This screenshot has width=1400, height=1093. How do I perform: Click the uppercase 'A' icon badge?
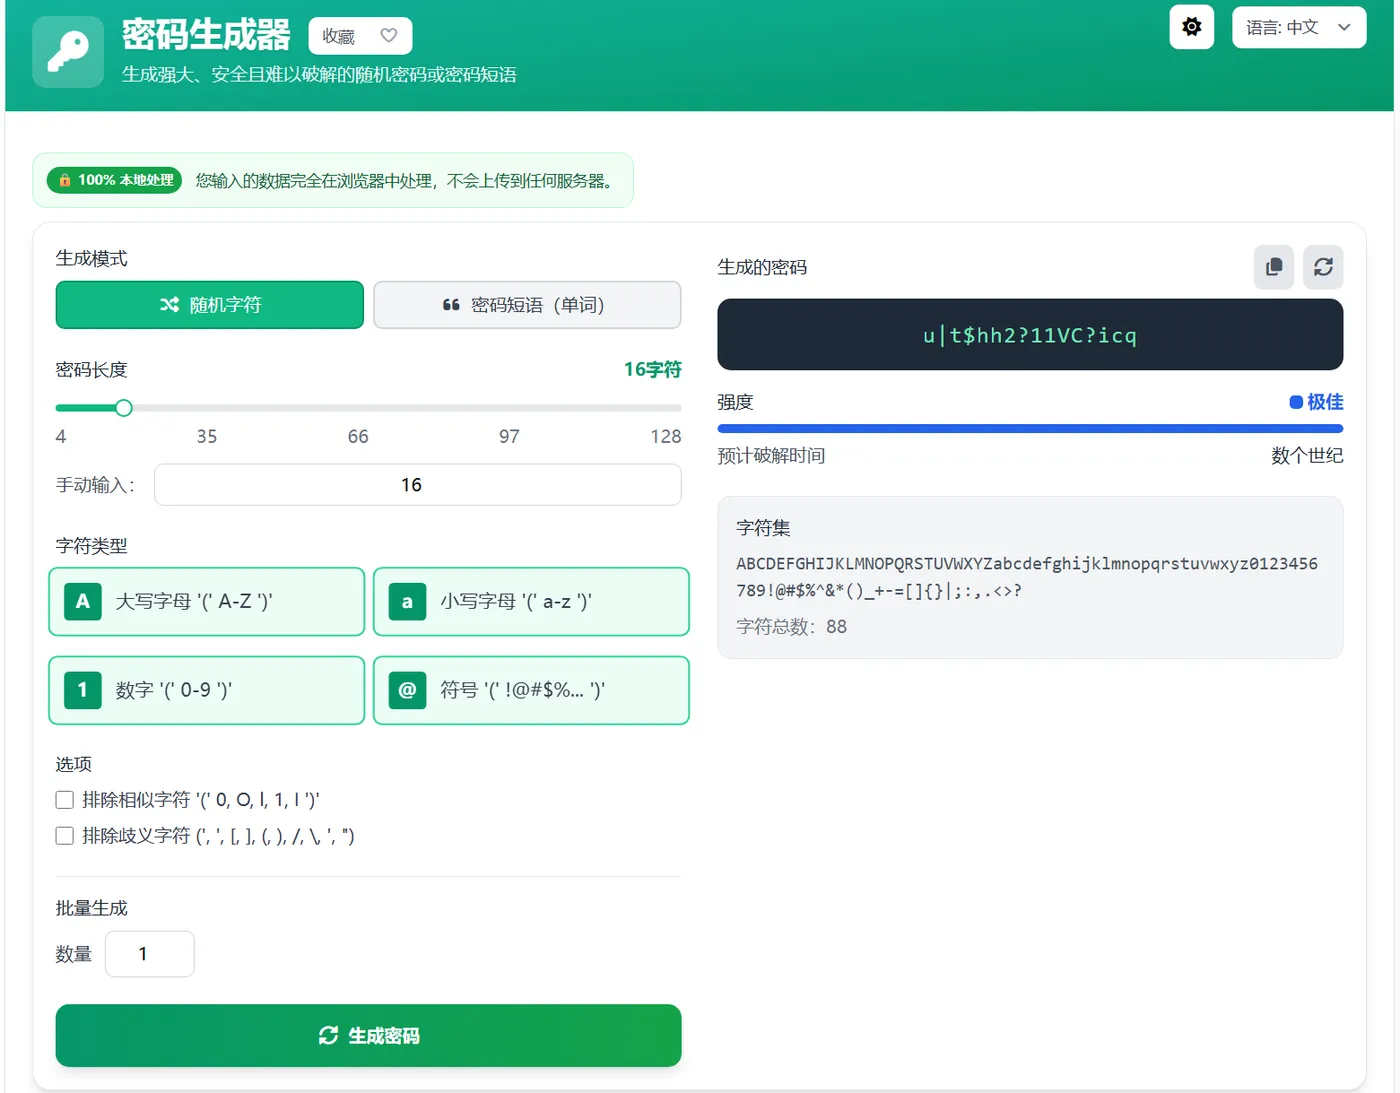click(x=83, y=601)
